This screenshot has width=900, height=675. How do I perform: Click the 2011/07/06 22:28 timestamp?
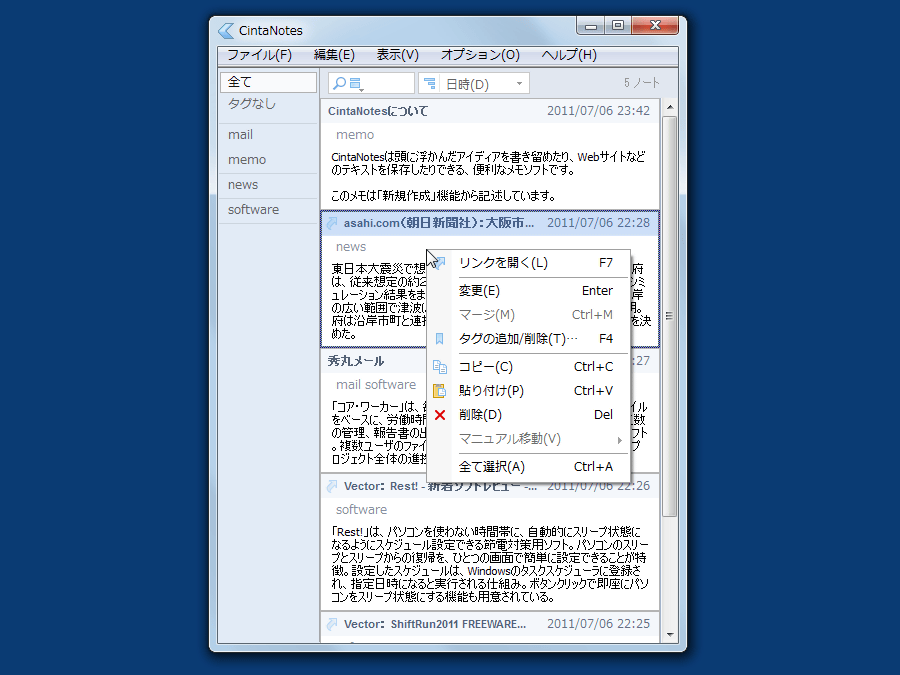(x=598, y=223)
